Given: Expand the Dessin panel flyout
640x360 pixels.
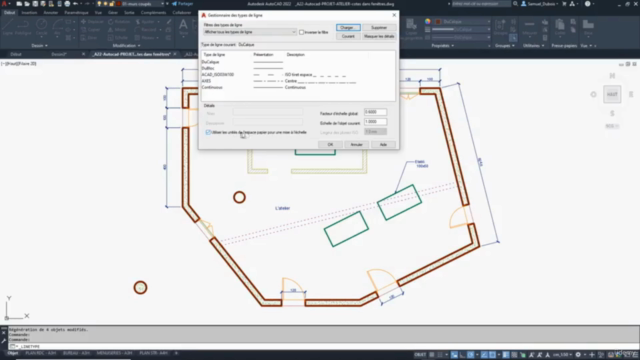Looking at the screenshot, I should tap(40, 46).
